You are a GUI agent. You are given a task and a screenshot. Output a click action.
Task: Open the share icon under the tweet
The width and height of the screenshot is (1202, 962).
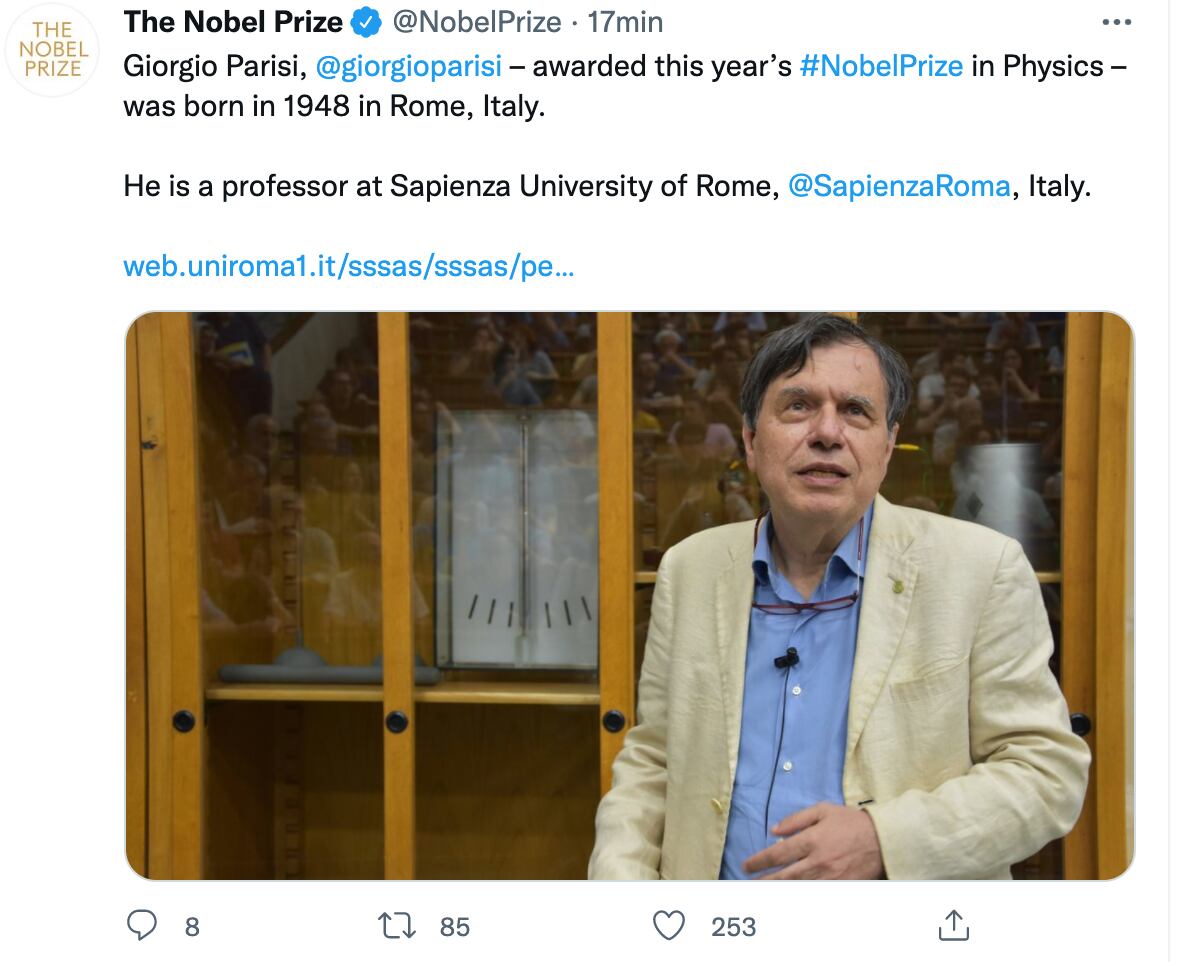click(954, 926)
